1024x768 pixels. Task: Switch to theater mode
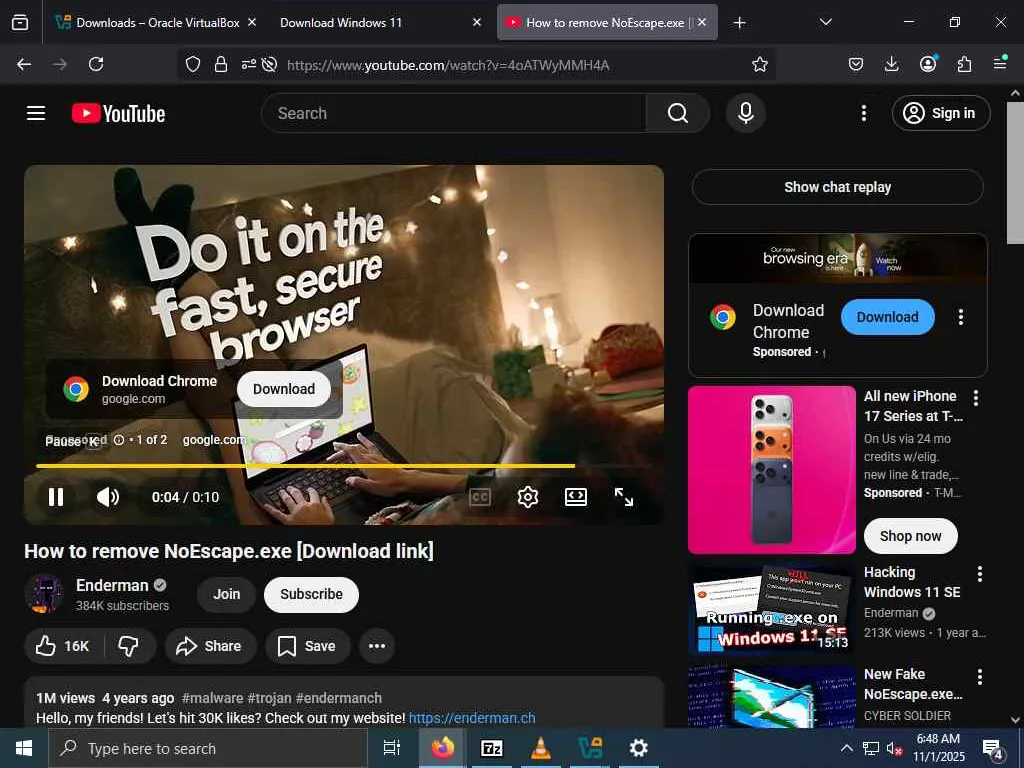click(x=576, y=497)
